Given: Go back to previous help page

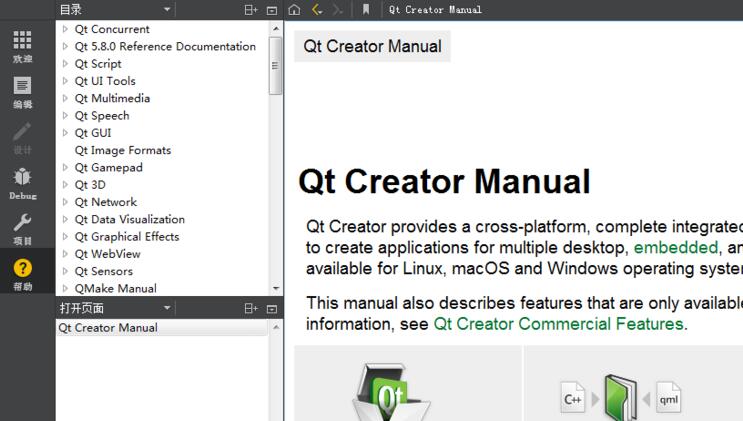Looking at the screenshot, I should tap(317, 9).
